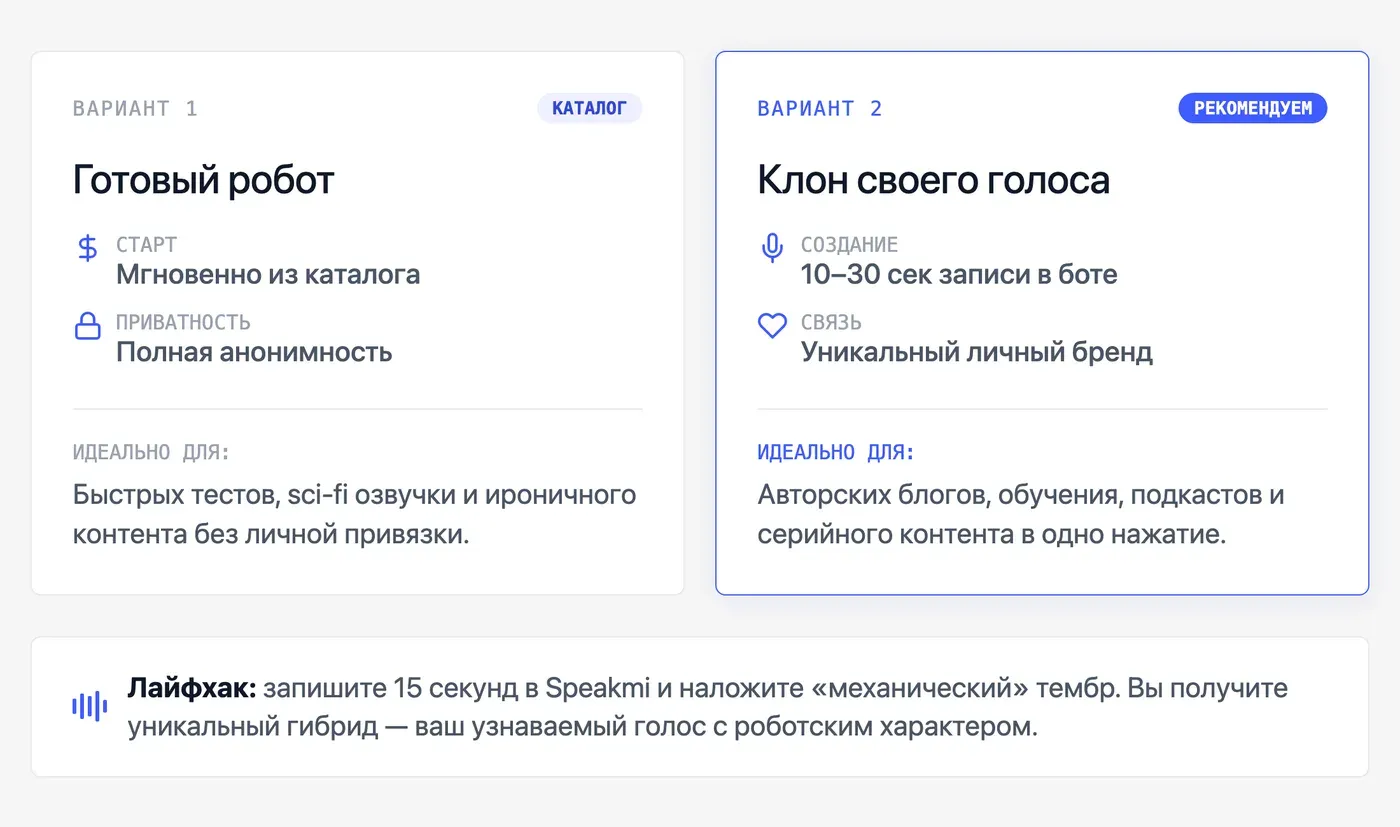Click the label "ВАРИАНТ 2"
This screenshot has width=1400, height=827.
tap(820, 108)
